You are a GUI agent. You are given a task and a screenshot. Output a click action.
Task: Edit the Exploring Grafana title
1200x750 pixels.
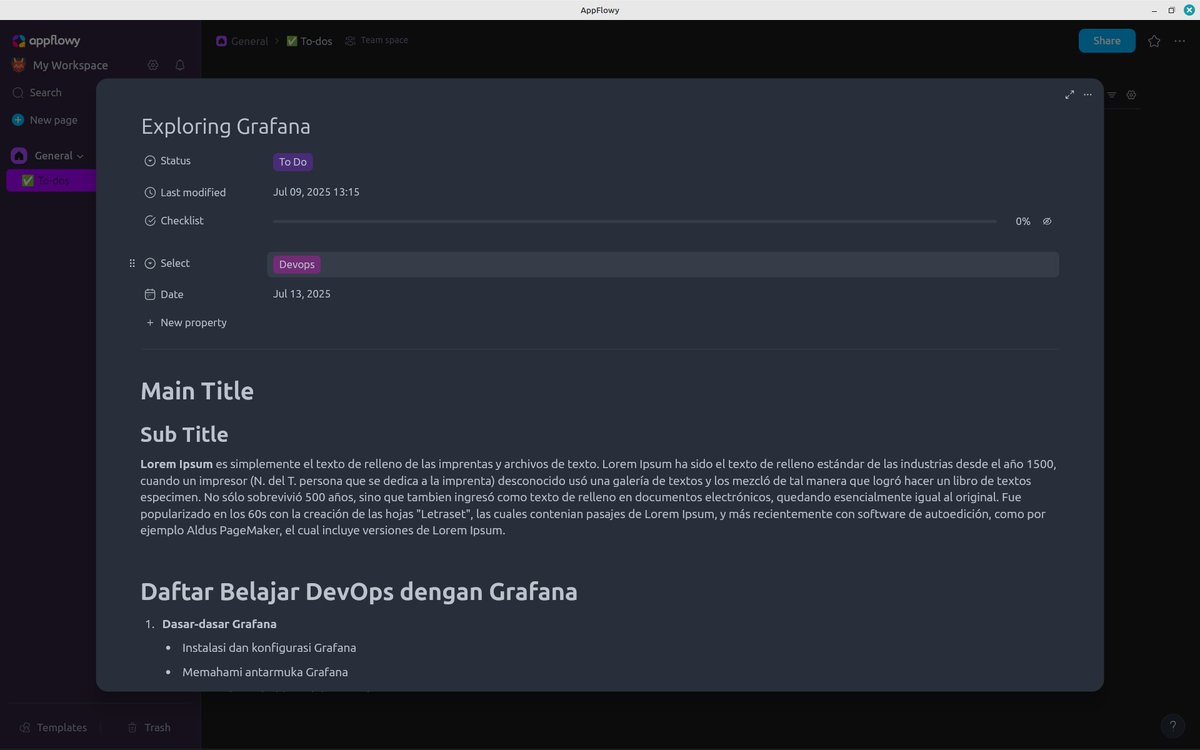pos(226,127)
